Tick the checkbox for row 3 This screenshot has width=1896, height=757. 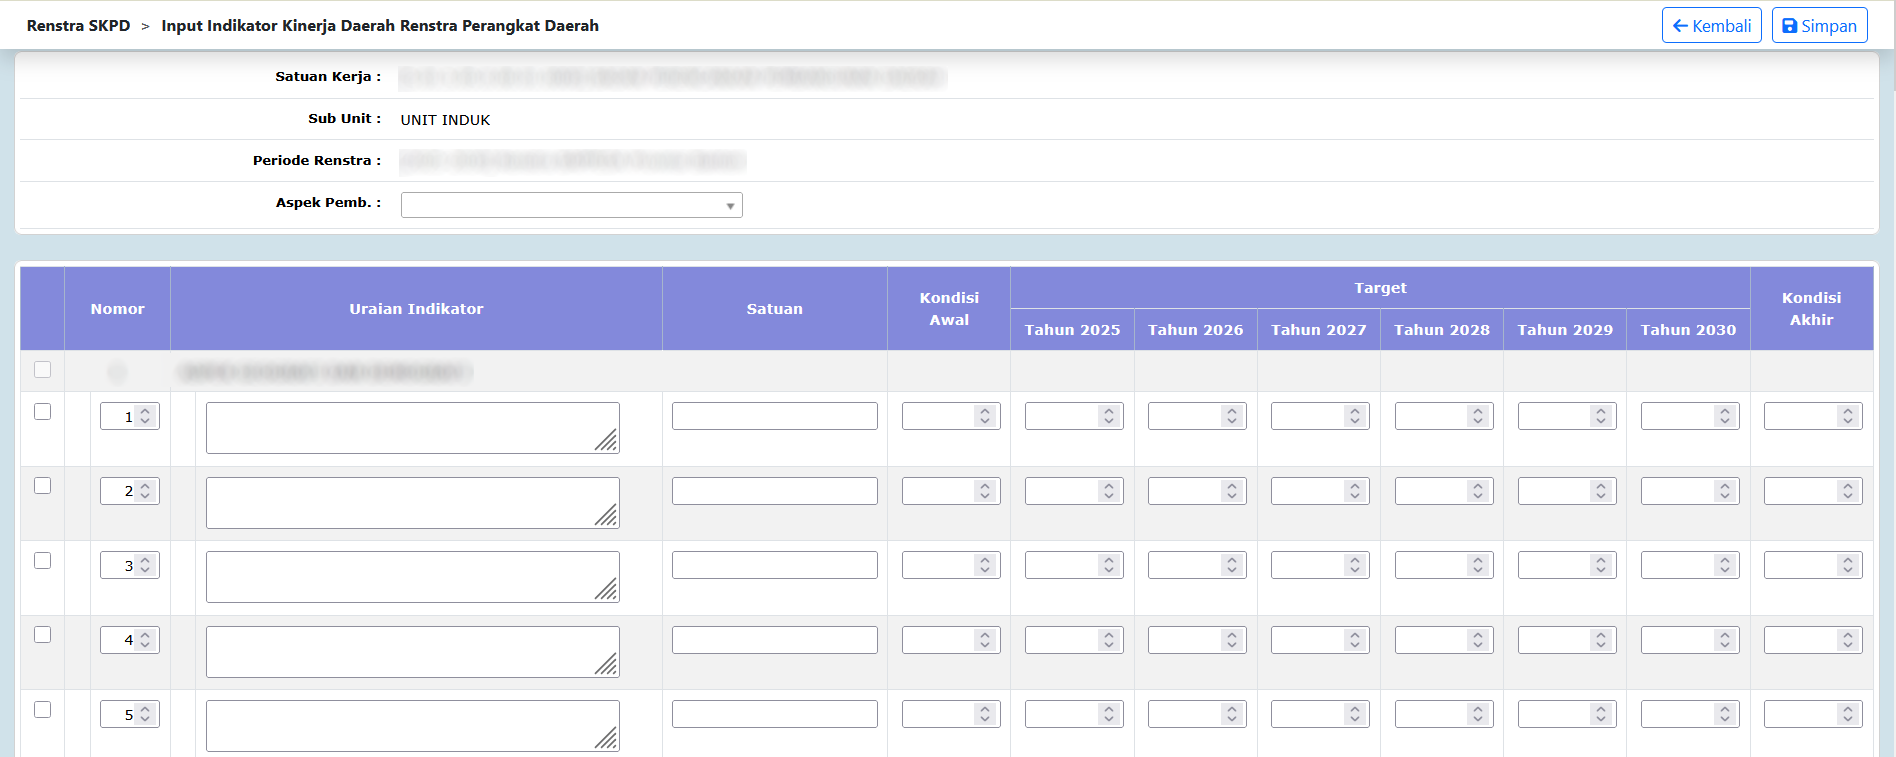[42, 561]
